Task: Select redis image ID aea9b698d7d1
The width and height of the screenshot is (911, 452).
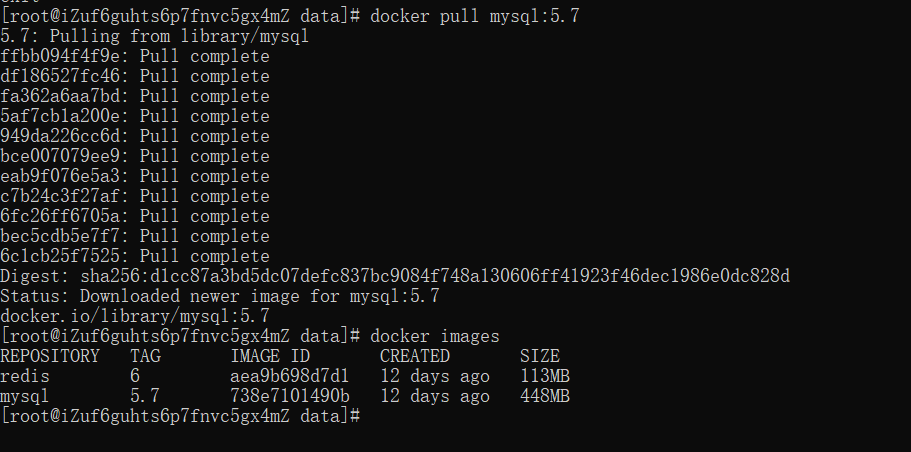Action: point(290,377)
